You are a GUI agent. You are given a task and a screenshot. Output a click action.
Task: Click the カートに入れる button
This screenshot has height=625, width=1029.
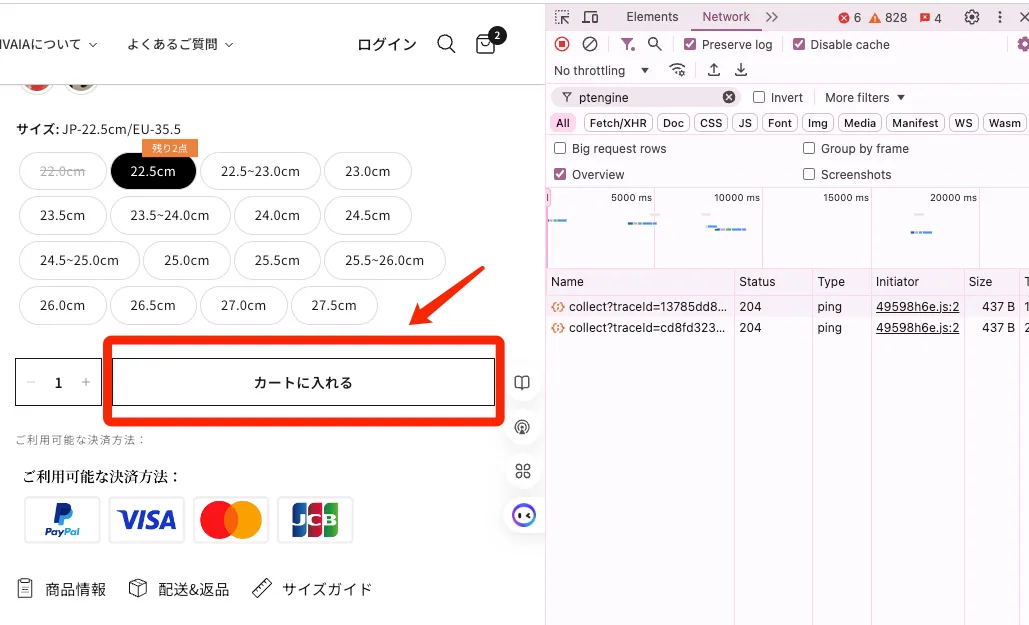(303, 382)
